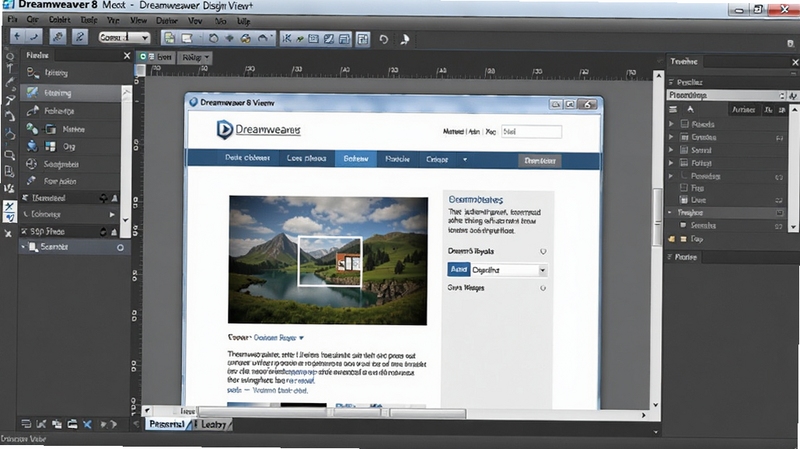The height and width of the screenshot is (449, 800).
Task: Open the last menu in the menu bar
Action: point(243,21)
